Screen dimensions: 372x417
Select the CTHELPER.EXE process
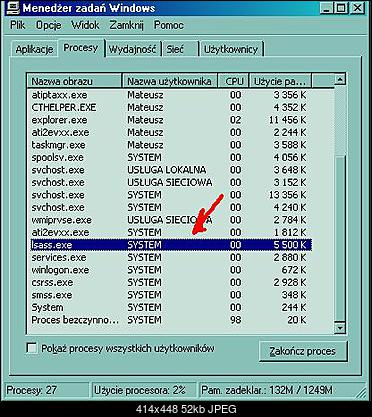(170, 107)
